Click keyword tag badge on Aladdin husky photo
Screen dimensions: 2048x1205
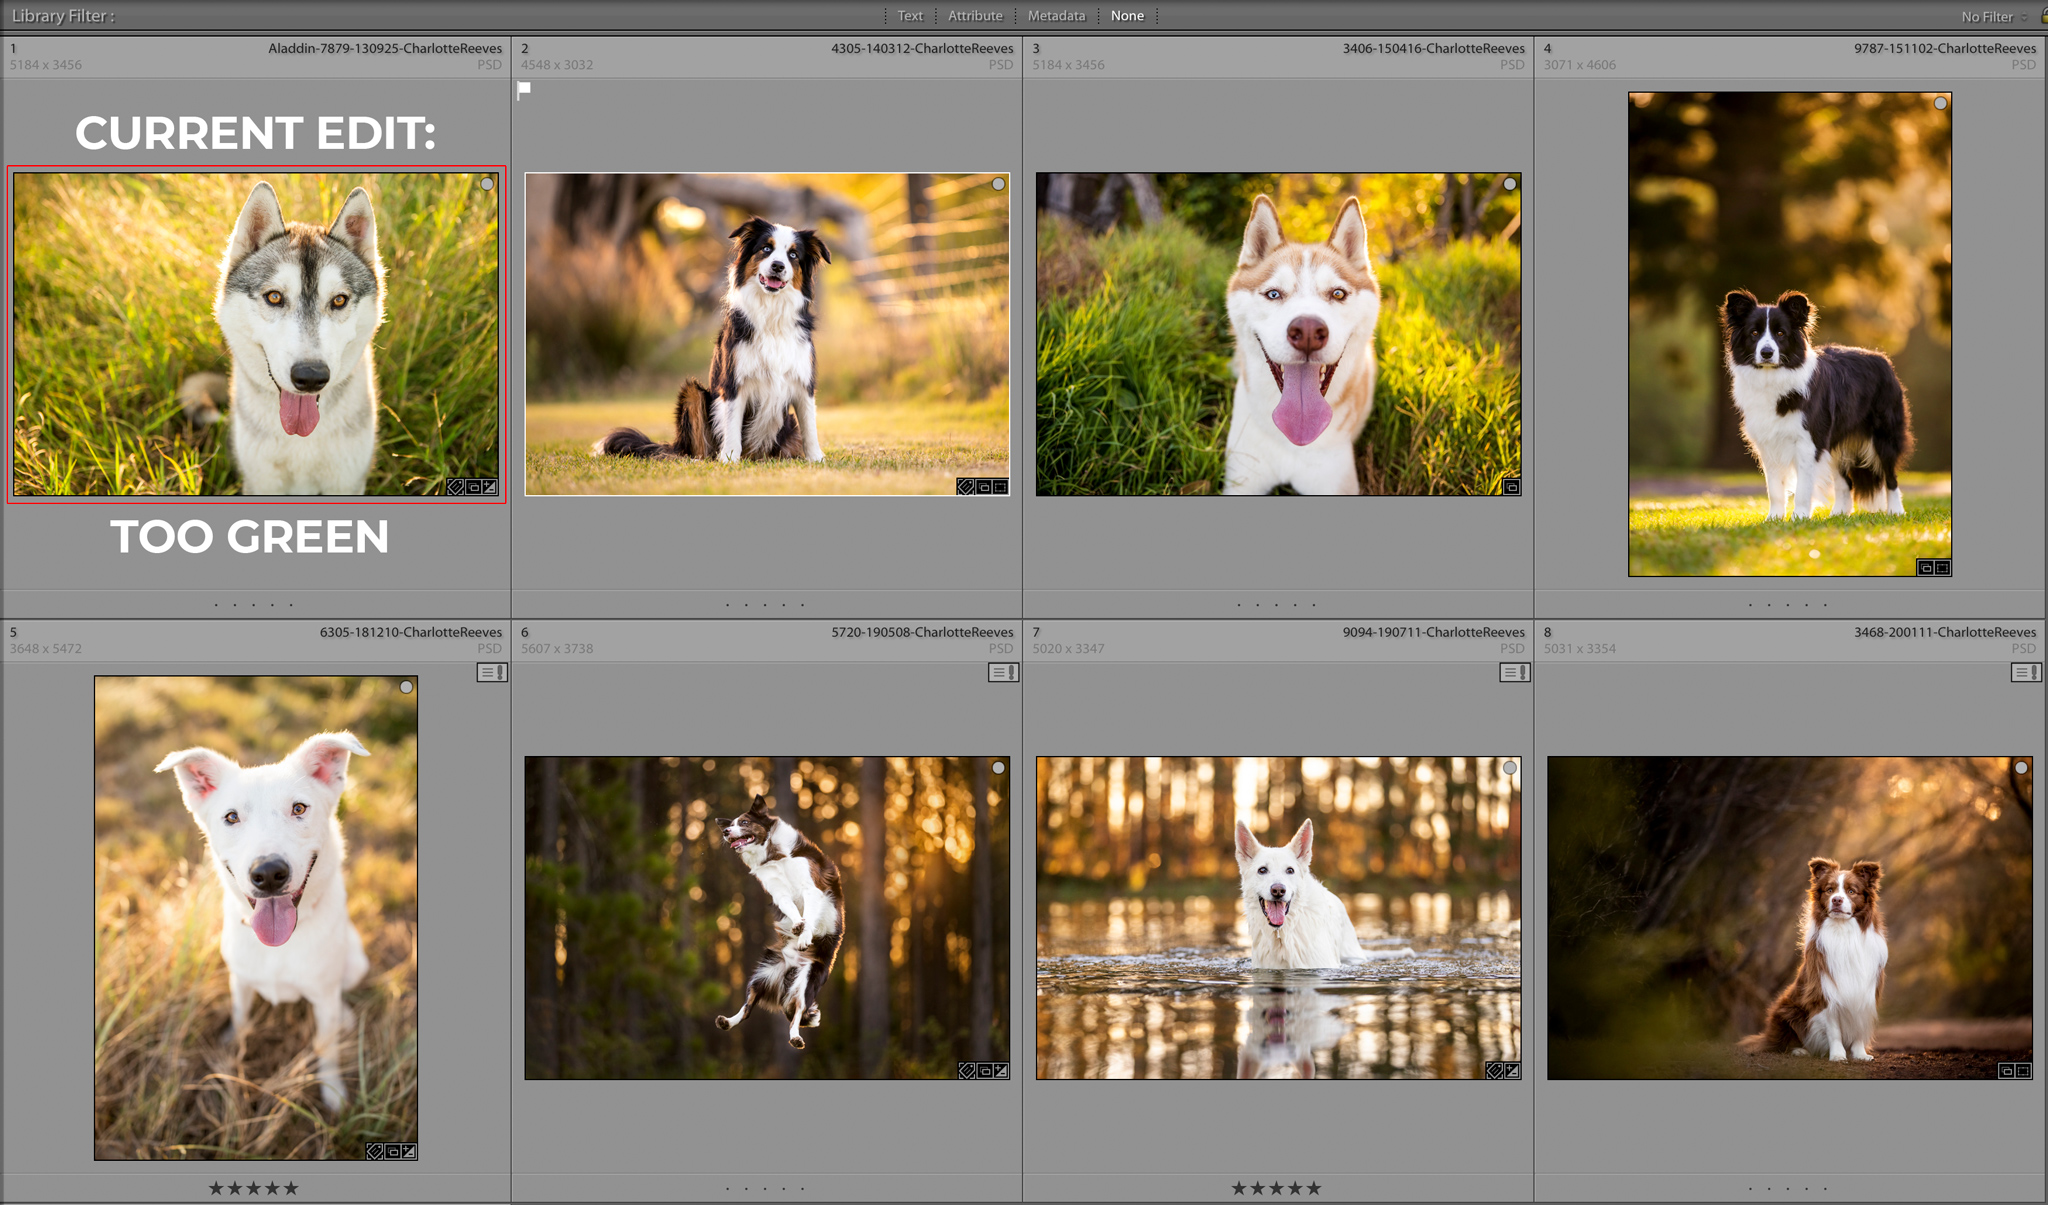pos(455,487)
